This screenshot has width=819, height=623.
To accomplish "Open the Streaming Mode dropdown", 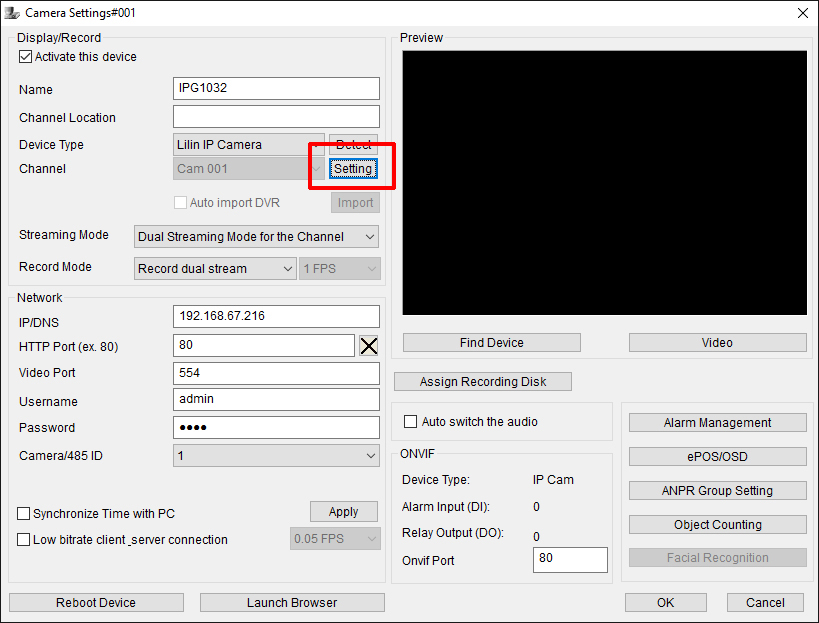I will [x=257, y=237].
